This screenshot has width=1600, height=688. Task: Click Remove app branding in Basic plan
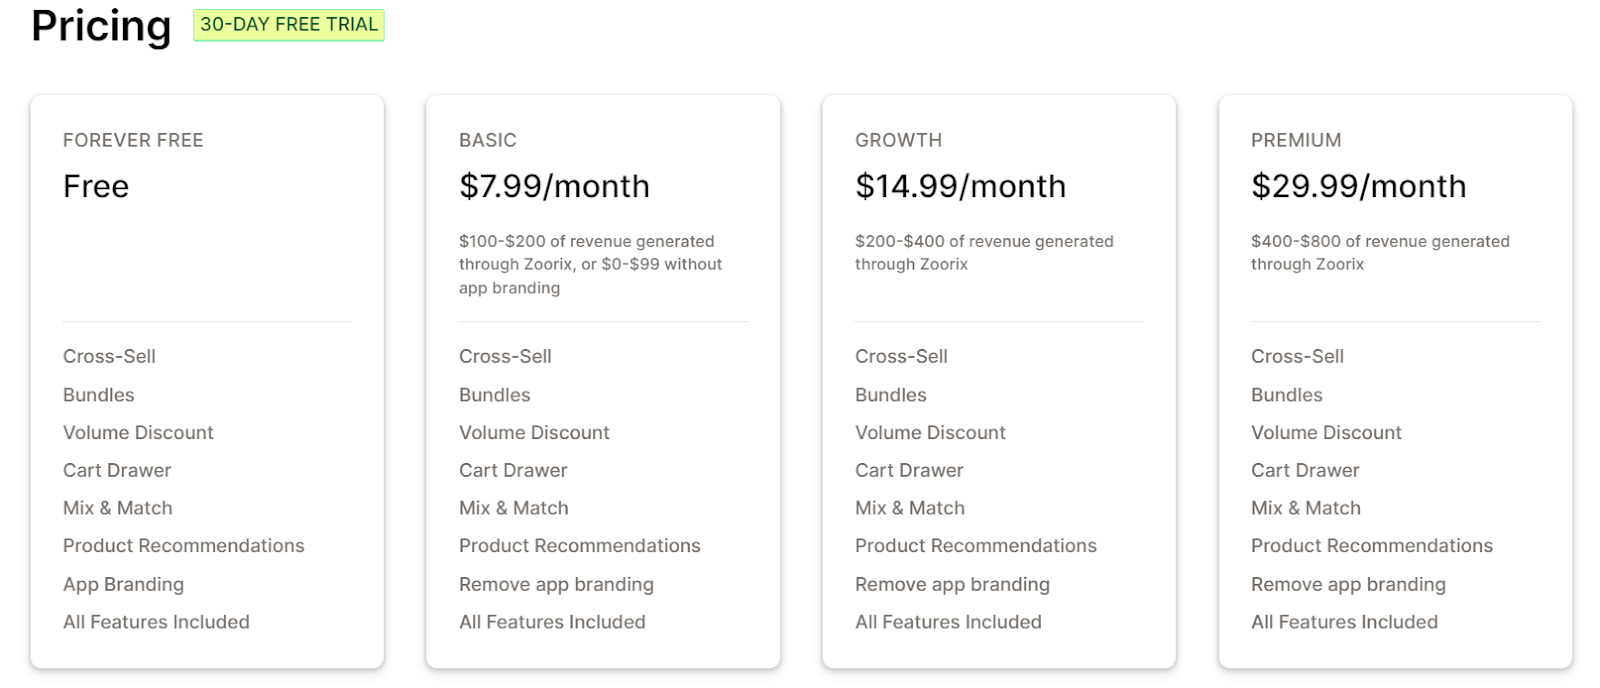(556, 584)
